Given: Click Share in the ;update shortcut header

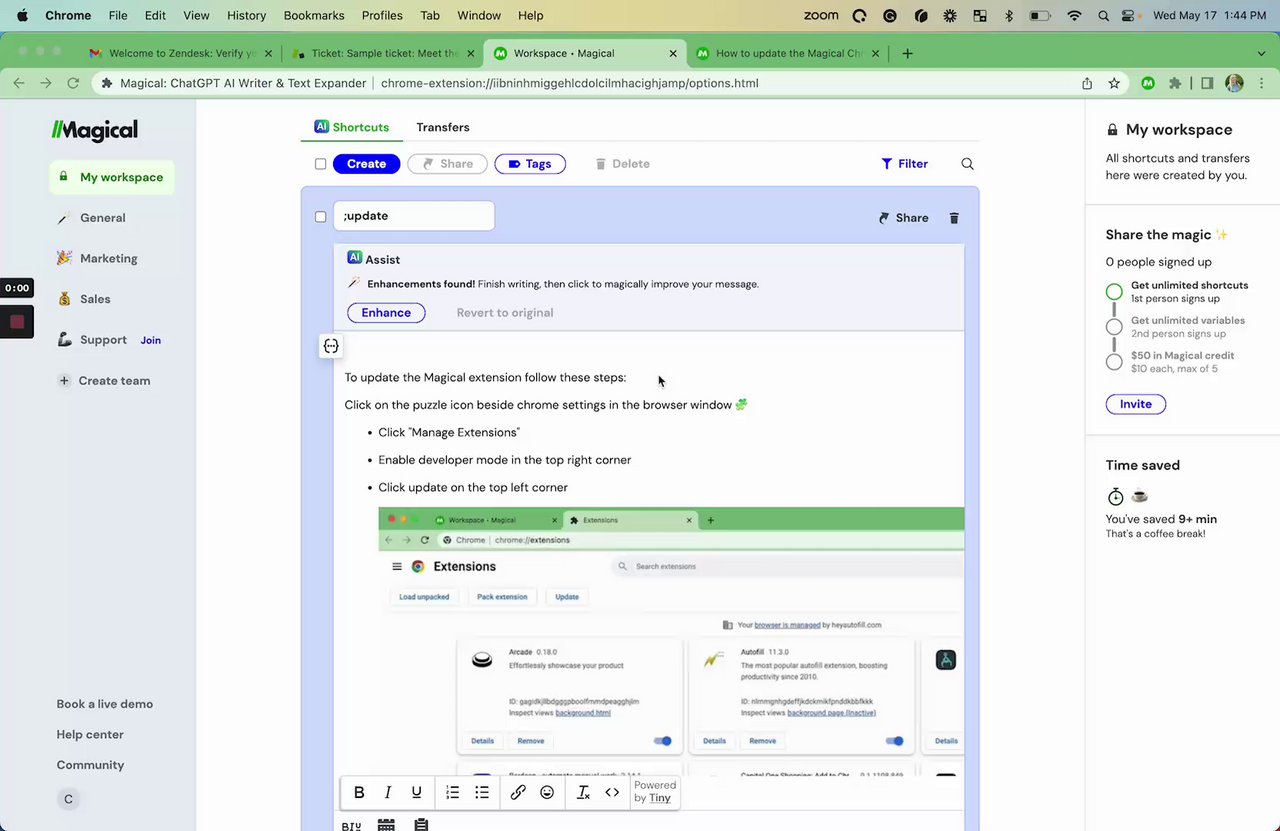Looking at the screenshot, I should (x=903, y=218).
